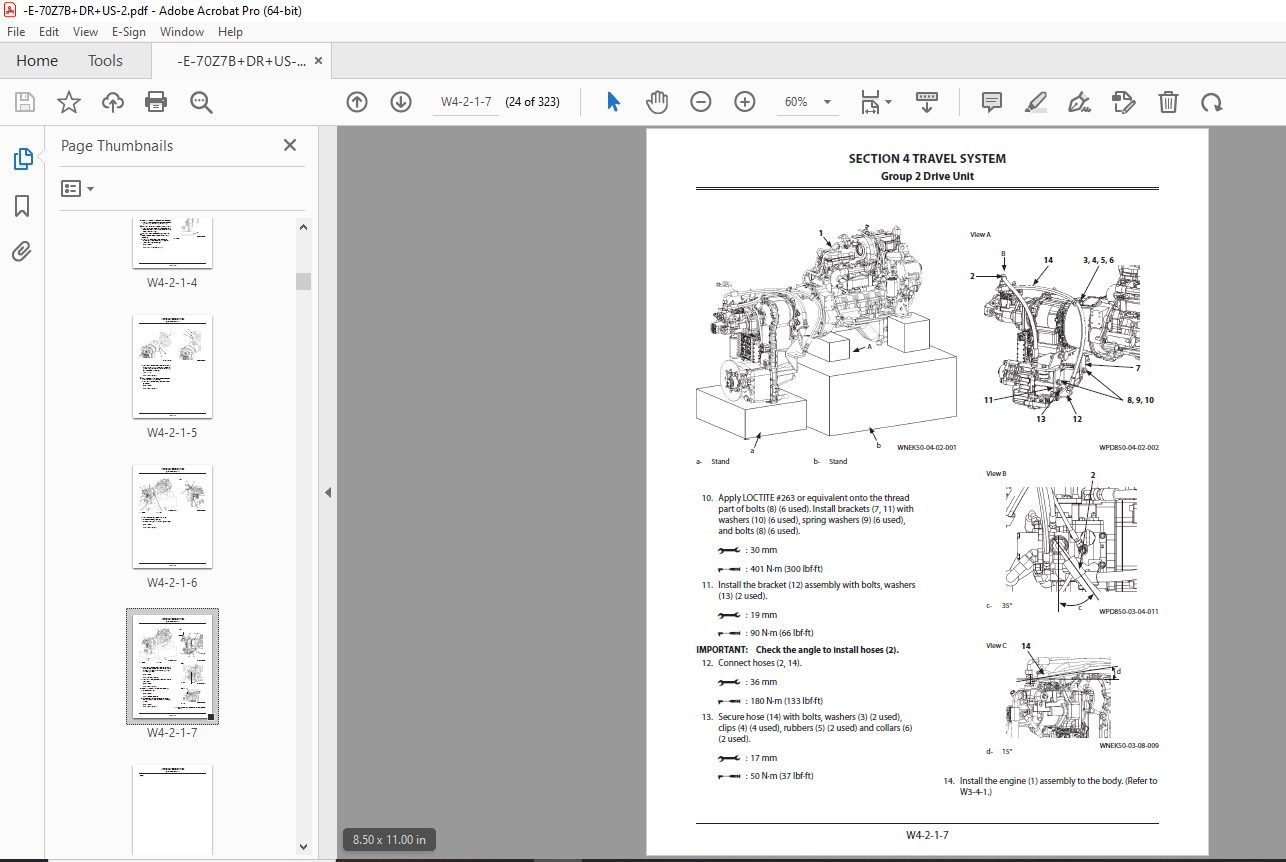This screenshot has width=1286, height=862.
Task: Click the W4-2-1-7 page footer
Action: tap(927, 834)
